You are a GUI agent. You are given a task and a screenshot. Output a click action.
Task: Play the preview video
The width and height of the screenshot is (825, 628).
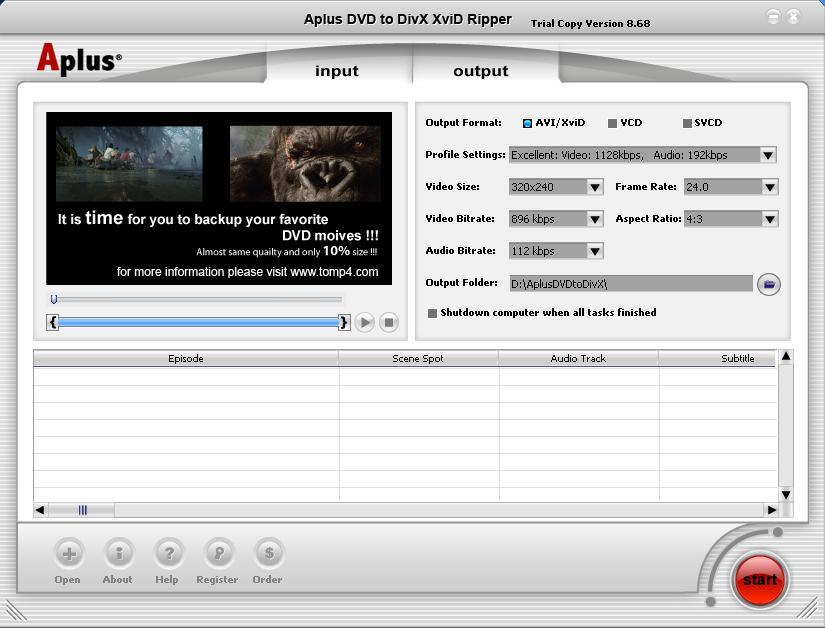(365, 322)
